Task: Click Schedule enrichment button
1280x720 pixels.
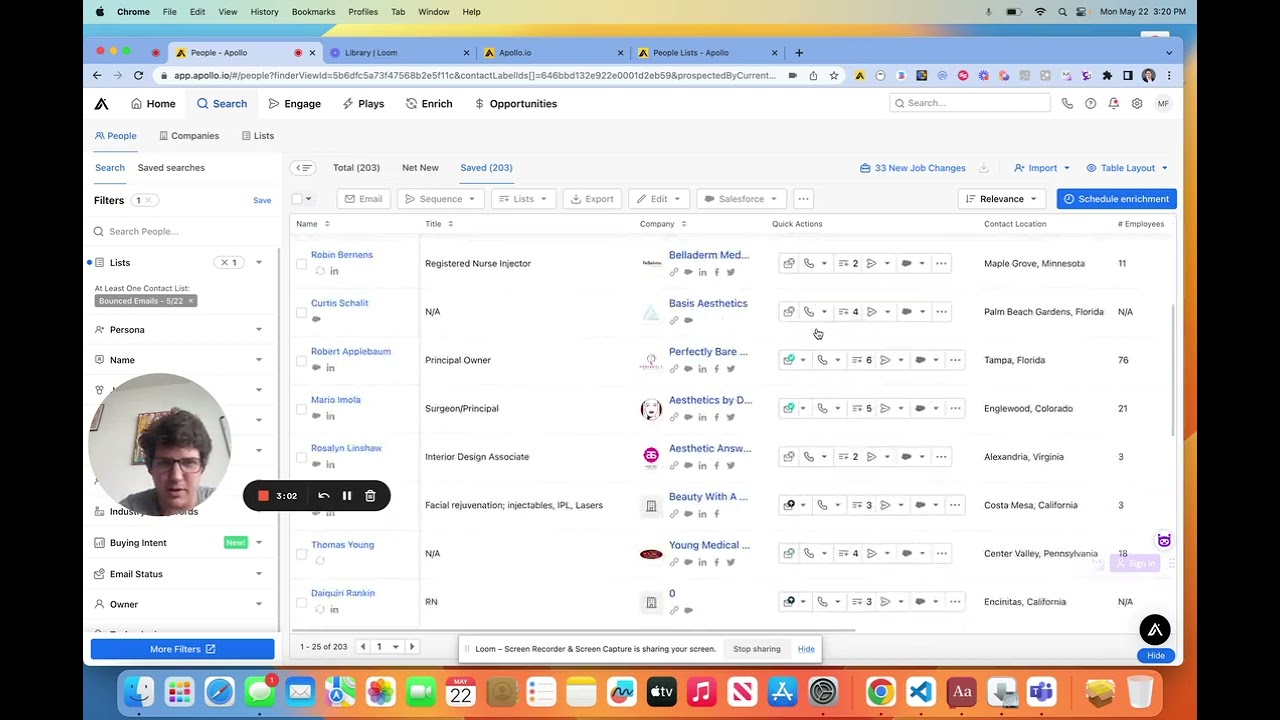Action: [x=1116, y=199]
